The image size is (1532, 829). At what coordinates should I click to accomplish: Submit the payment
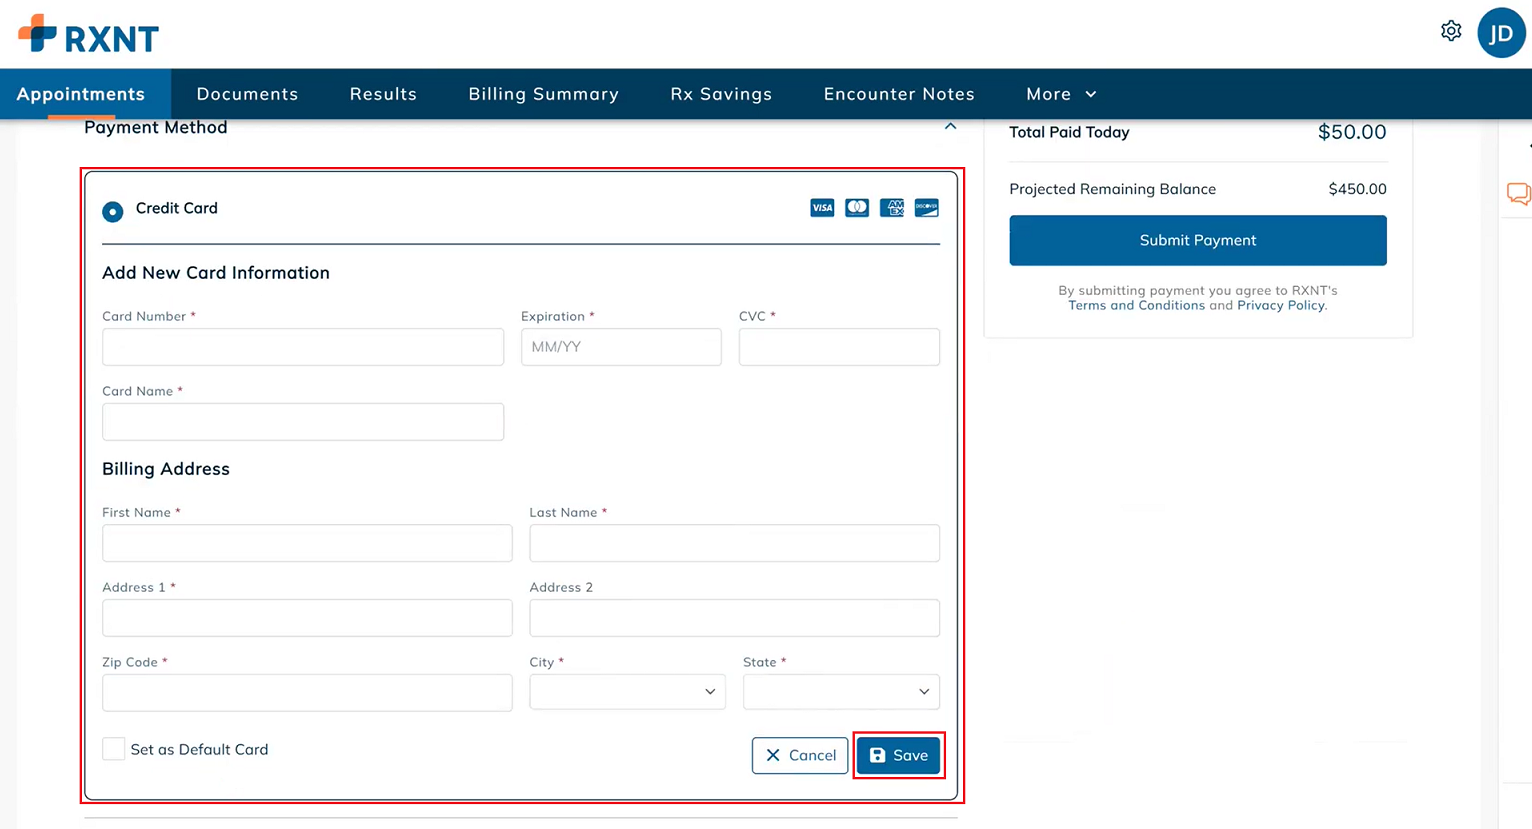click(x=1198, y=240)
